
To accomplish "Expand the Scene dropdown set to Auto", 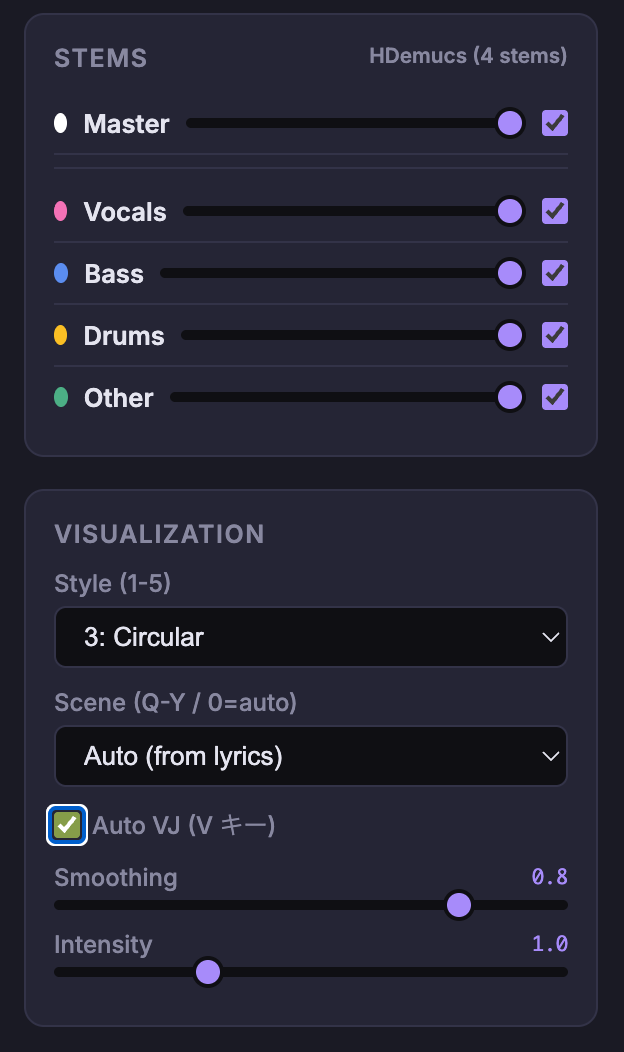I will [311, 756].
